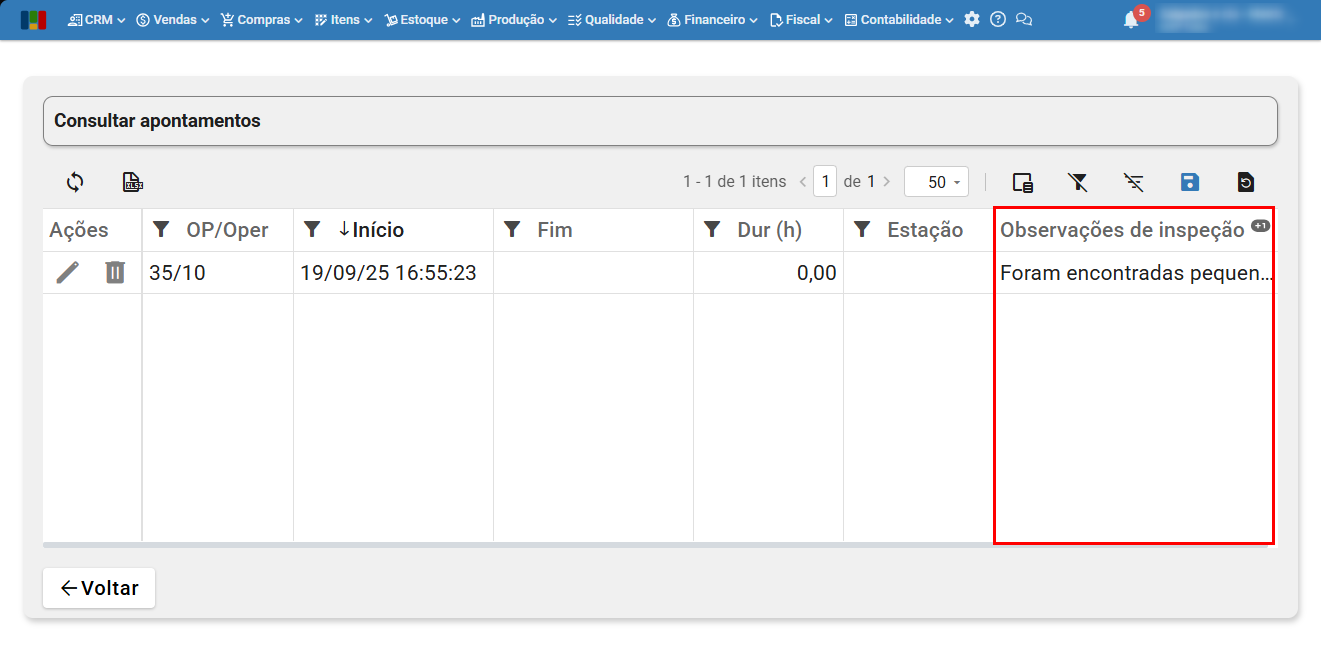Restore default grid layout icon
This screenshot has height=654, width=1321.
[x=1245, y=182]
